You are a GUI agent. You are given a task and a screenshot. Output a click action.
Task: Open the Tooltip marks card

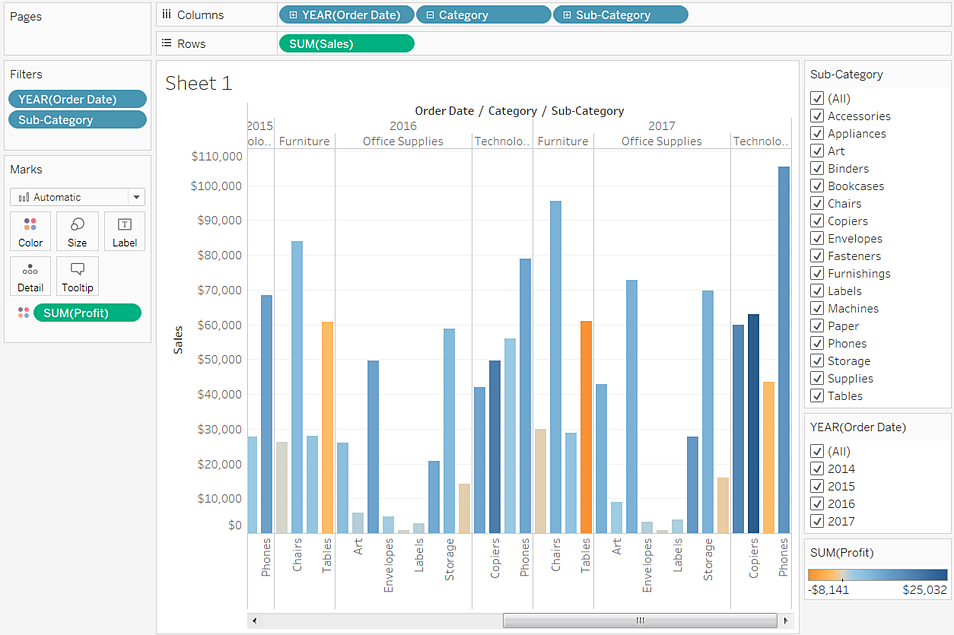click(77, 276)
